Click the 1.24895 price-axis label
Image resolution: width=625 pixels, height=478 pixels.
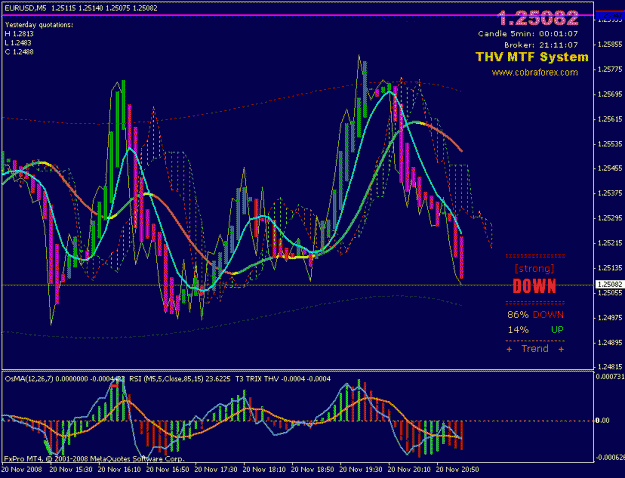tap(610, 342)
